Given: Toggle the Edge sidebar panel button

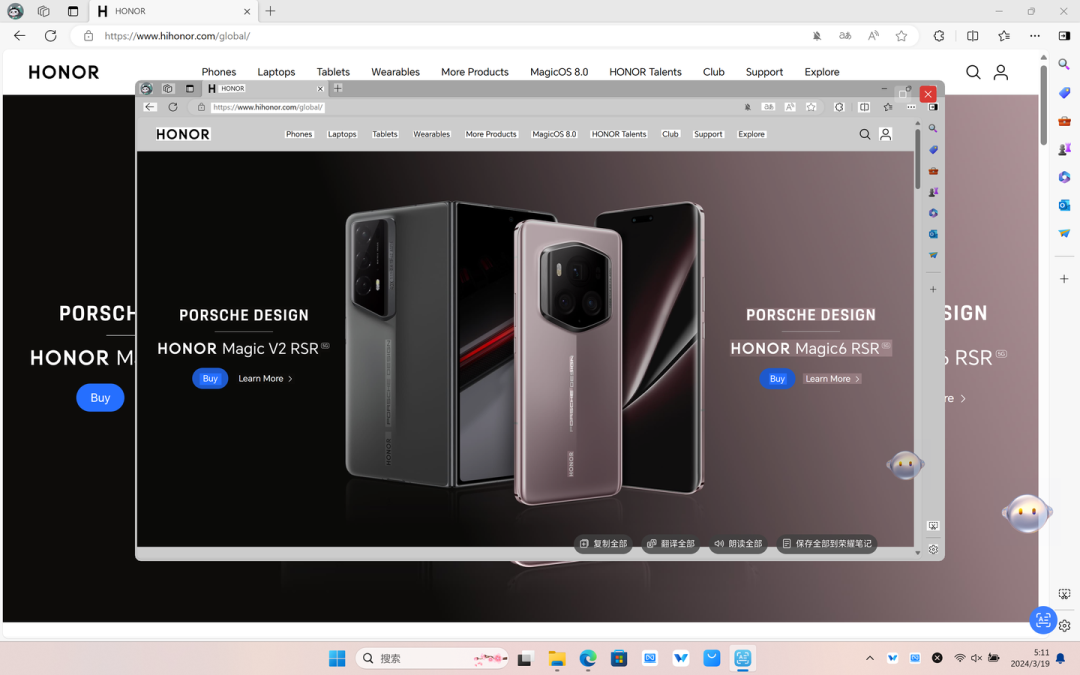Looking at the screenshot, I should pyautogui.click(x=1064, y=36).
